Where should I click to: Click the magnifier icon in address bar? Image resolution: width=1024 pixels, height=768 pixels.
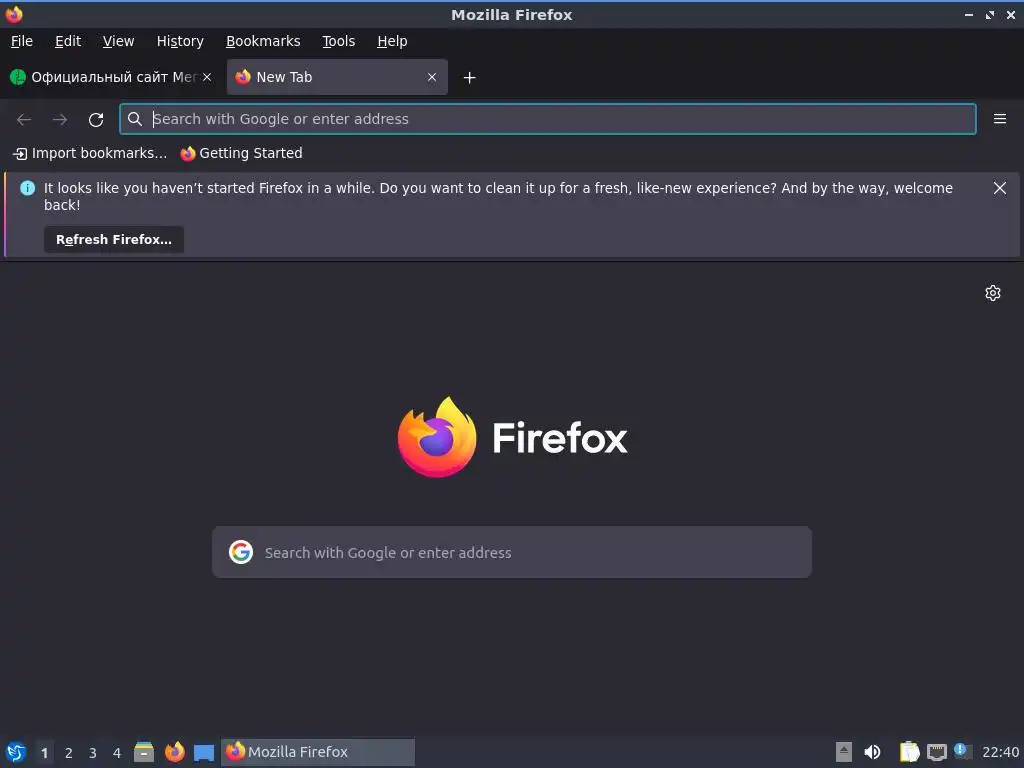pyautogui.click(x=135, y=119)
